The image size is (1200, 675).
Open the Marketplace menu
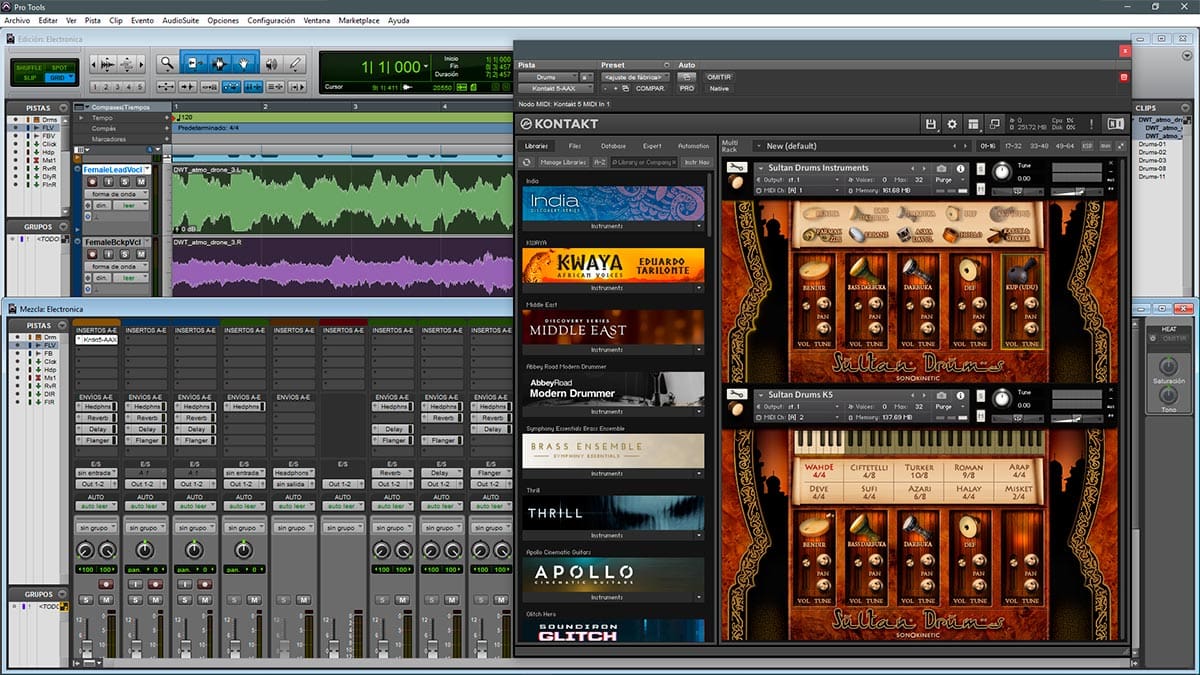click(358, 20)
